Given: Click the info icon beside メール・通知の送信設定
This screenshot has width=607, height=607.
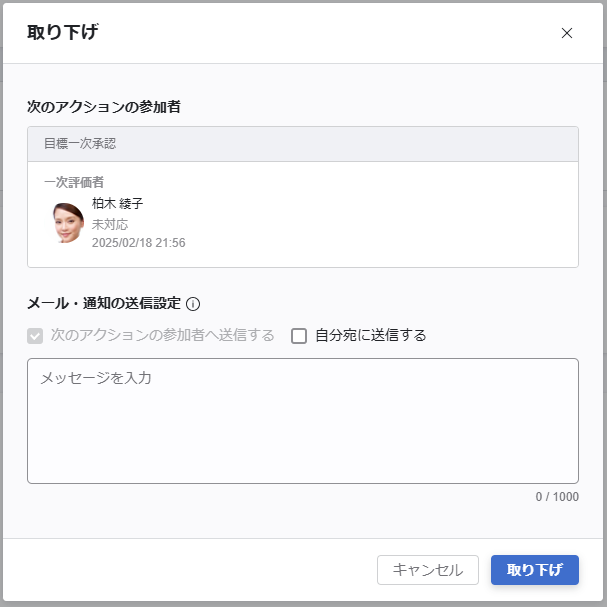Looking at the screenshot, I should click(x=194, y=304).
